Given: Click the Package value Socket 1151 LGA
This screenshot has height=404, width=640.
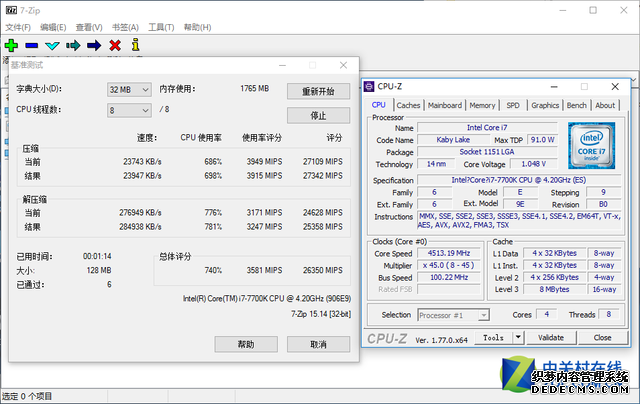Looking at the screenshot, I should (x=487, y=152).
